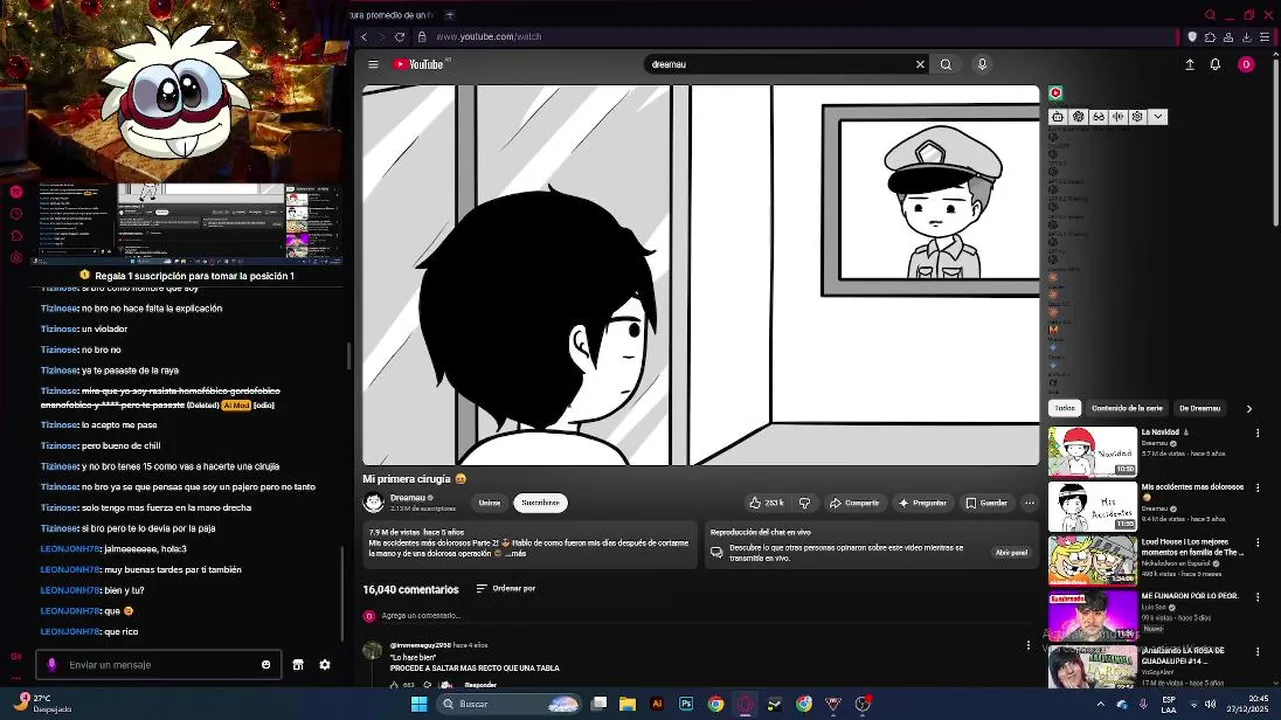
Task: Share the video via 'Compartir'
Action: coord(854,503)
